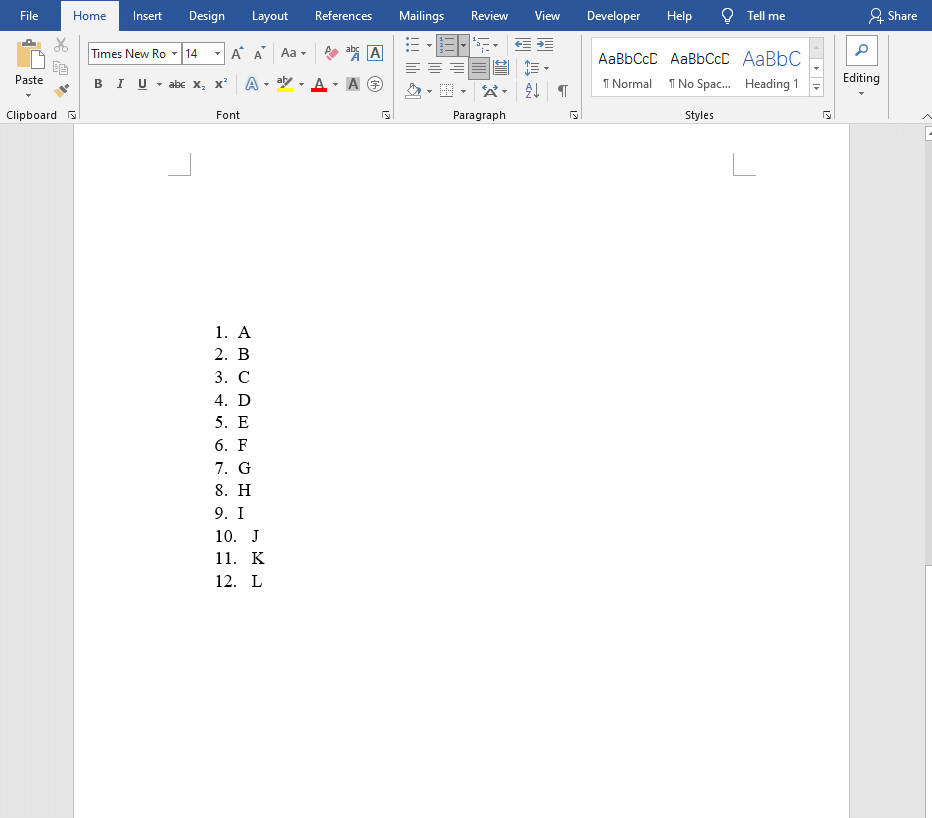Select the Format Painter brush
Screen dimensions: 932x818
tap(61, 90)
